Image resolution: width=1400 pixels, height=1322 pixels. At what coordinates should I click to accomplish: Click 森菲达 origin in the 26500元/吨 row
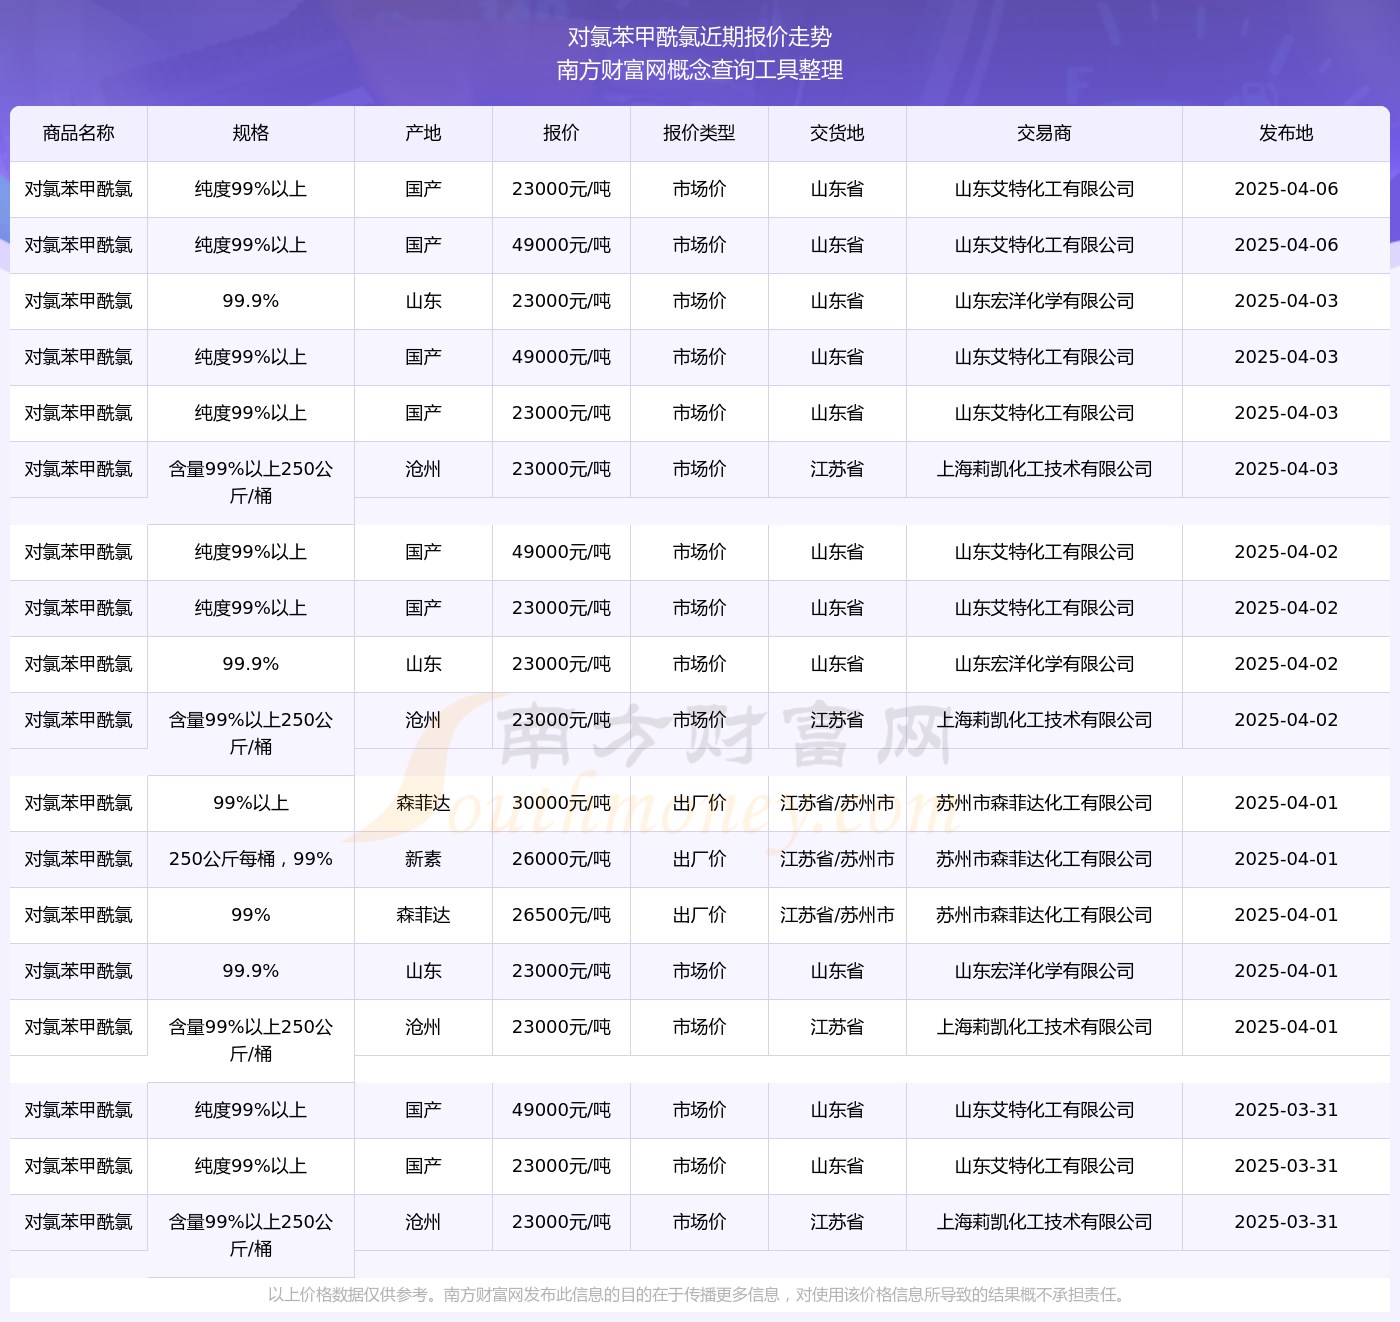(x=423, y=915)
